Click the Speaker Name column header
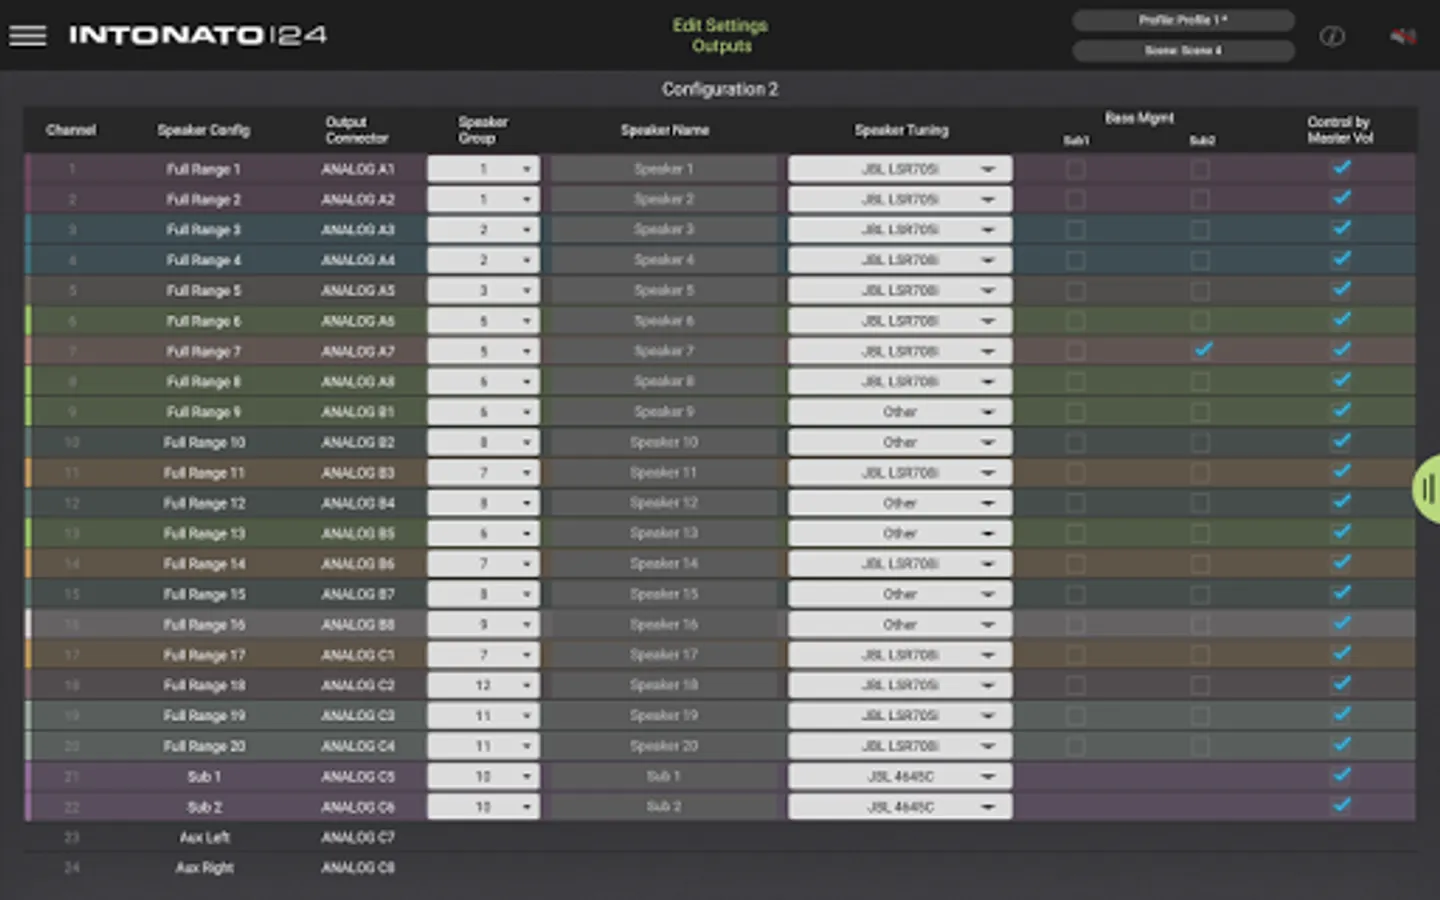This screenshot has width=1440, height=900. pyautogui.click(x=664, y=130)
